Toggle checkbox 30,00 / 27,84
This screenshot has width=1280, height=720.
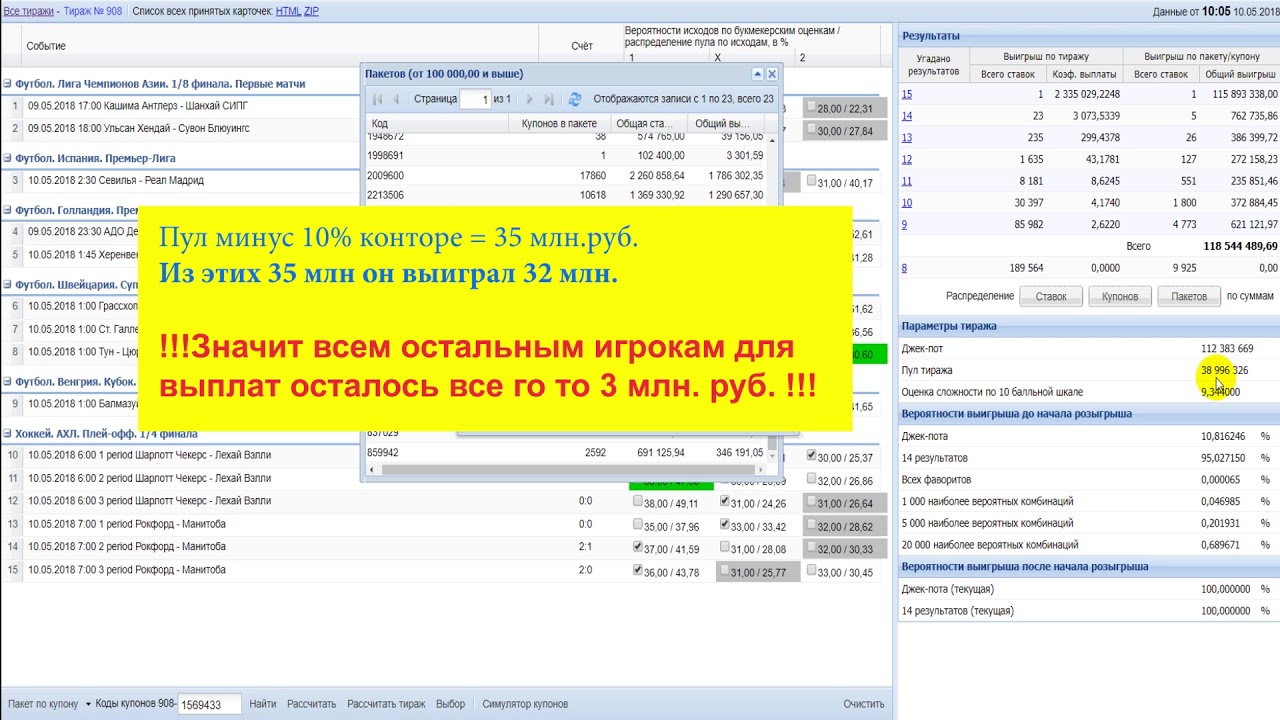(812, 131)
